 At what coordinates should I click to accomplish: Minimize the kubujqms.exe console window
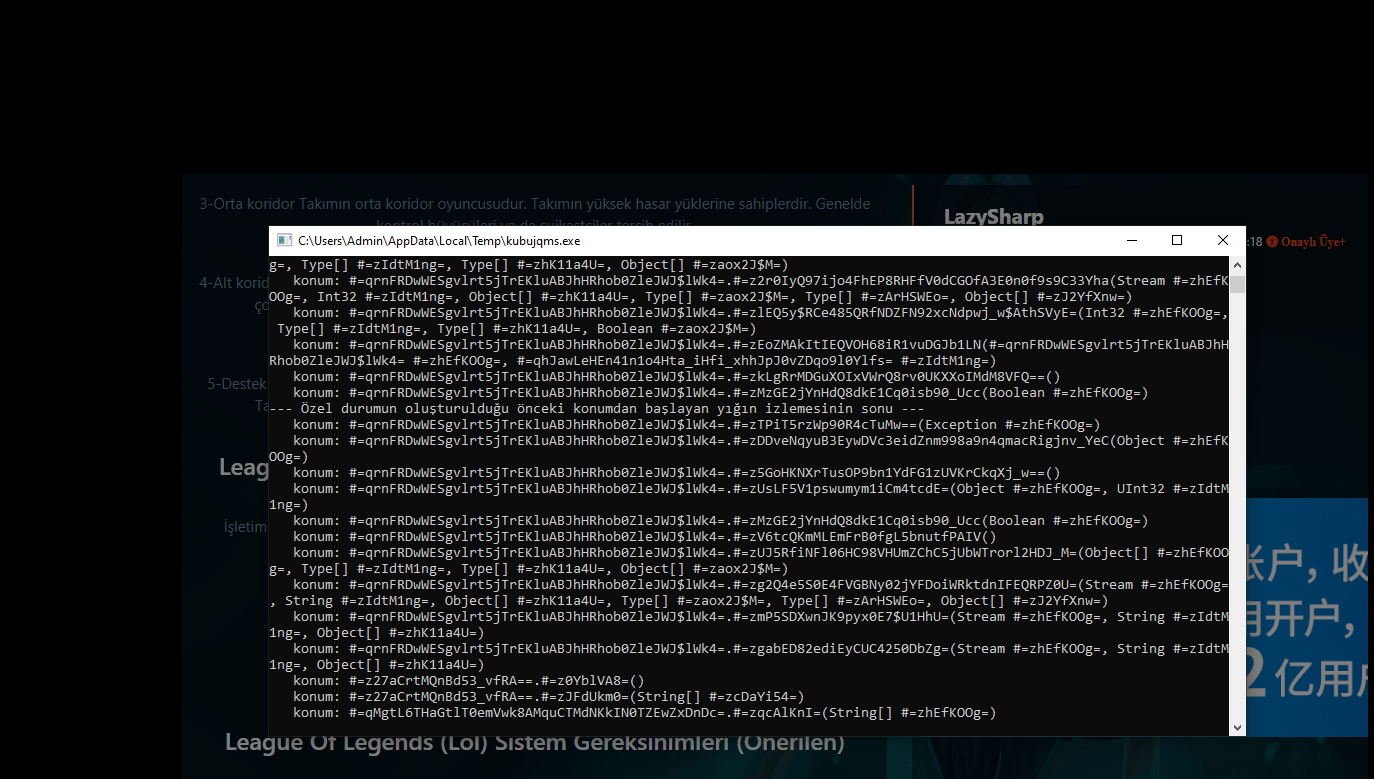pyautogui.click(x=1132, y=241)
